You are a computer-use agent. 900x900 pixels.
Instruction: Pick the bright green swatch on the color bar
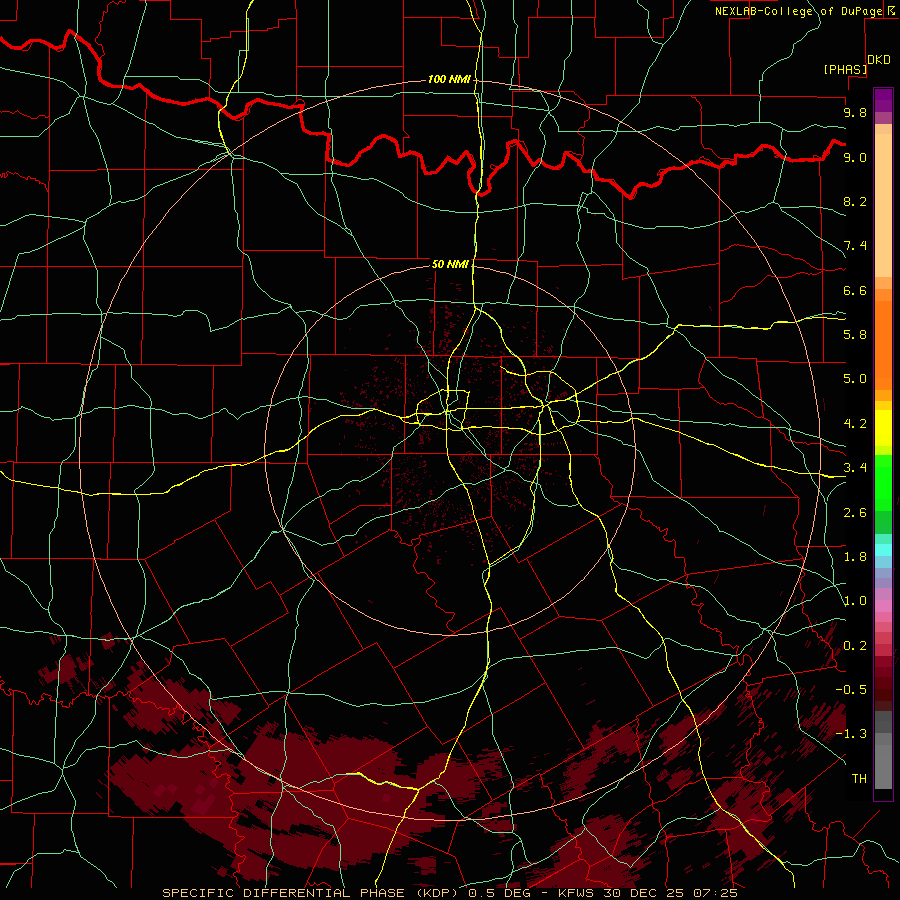[x=883, y=482]
